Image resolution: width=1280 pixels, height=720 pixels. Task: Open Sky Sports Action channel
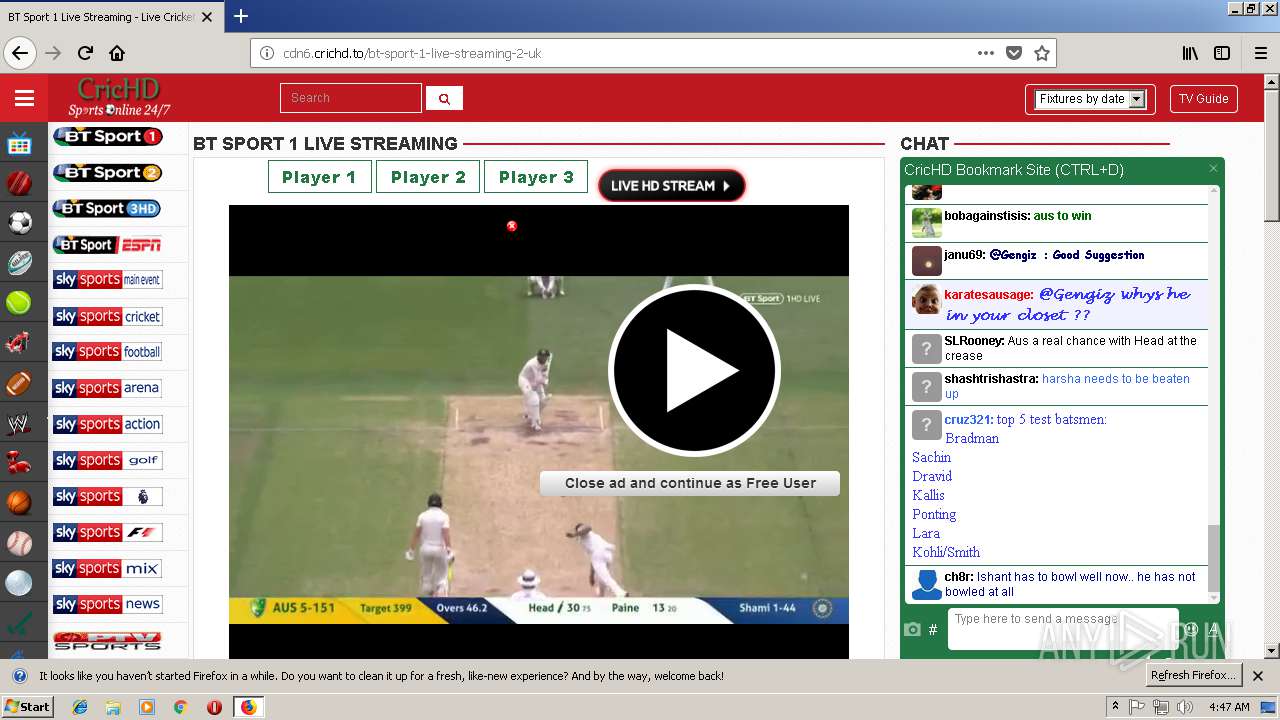point(107,424)
